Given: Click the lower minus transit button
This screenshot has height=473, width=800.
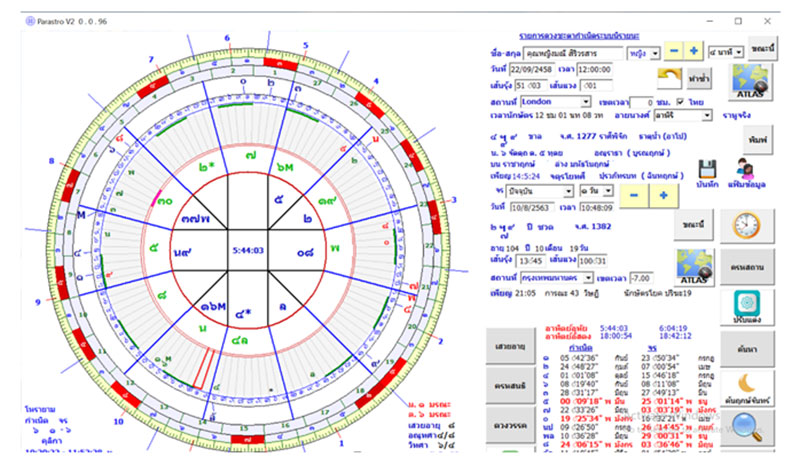Looking at the screenshot, I should click(634, 195).
